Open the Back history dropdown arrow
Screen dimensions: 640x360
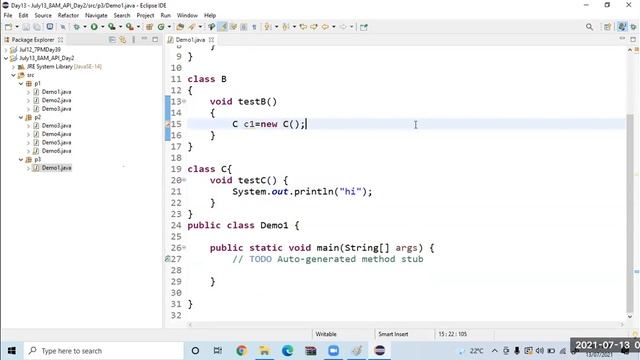(x=333, y=27)
